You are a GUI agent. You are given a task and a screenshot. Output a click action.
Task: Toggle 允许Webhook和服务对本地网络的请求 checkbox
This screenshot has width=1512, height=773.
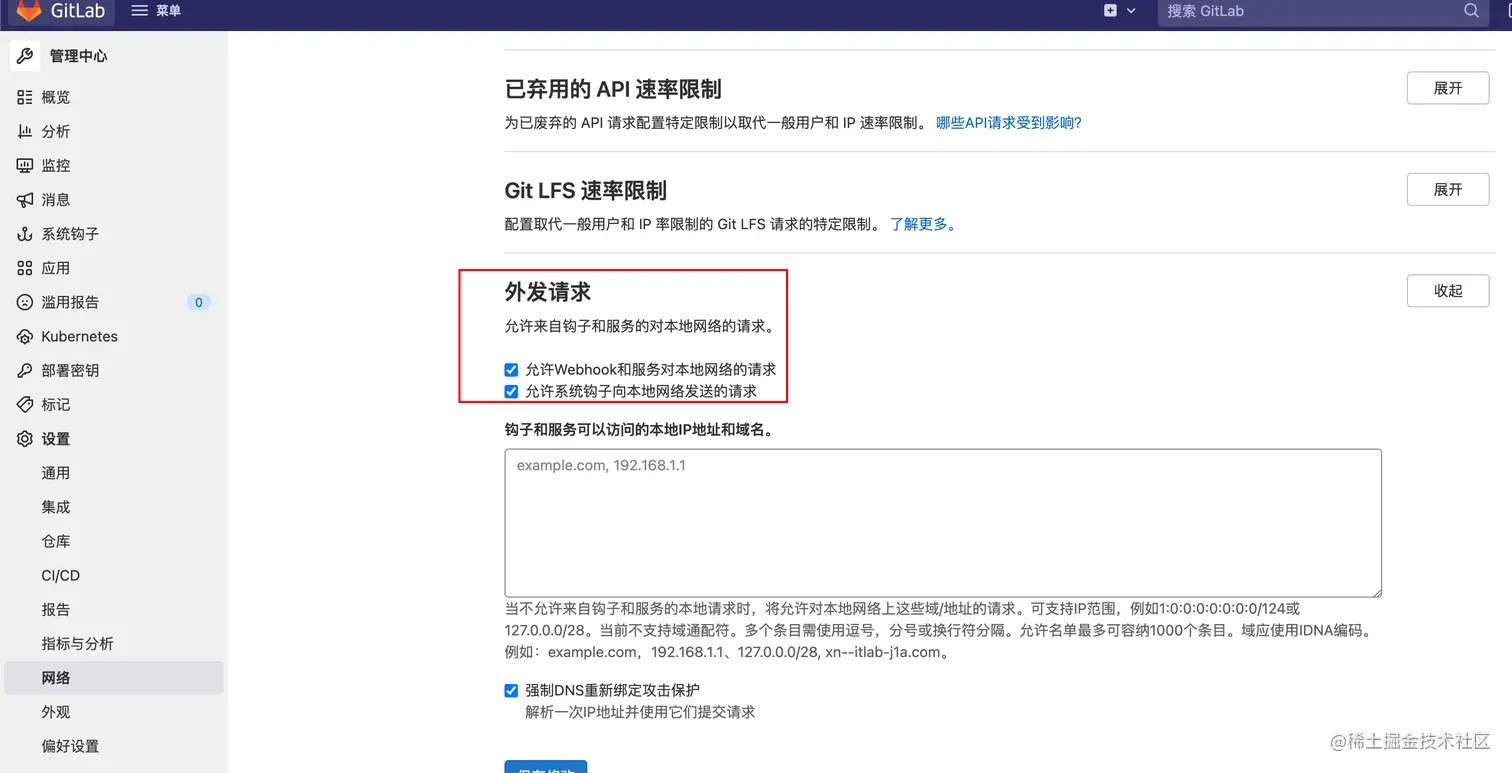[x=511, y=370]
